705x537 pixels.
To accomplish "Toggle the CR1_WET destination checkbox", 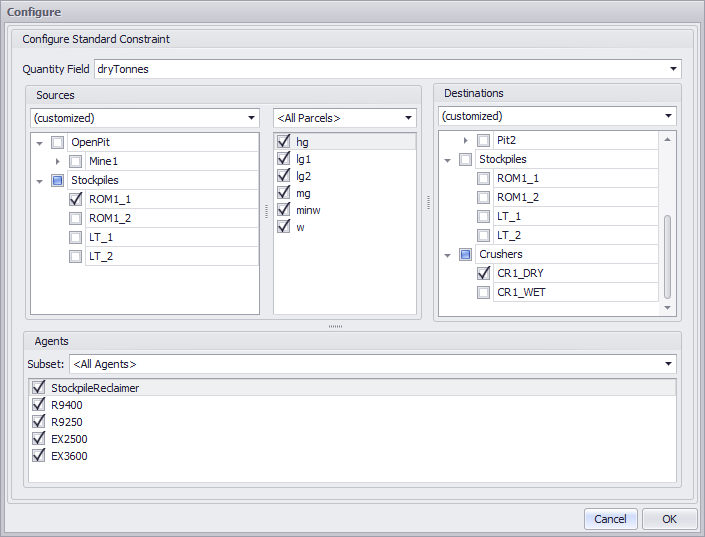I will [484, 292].
